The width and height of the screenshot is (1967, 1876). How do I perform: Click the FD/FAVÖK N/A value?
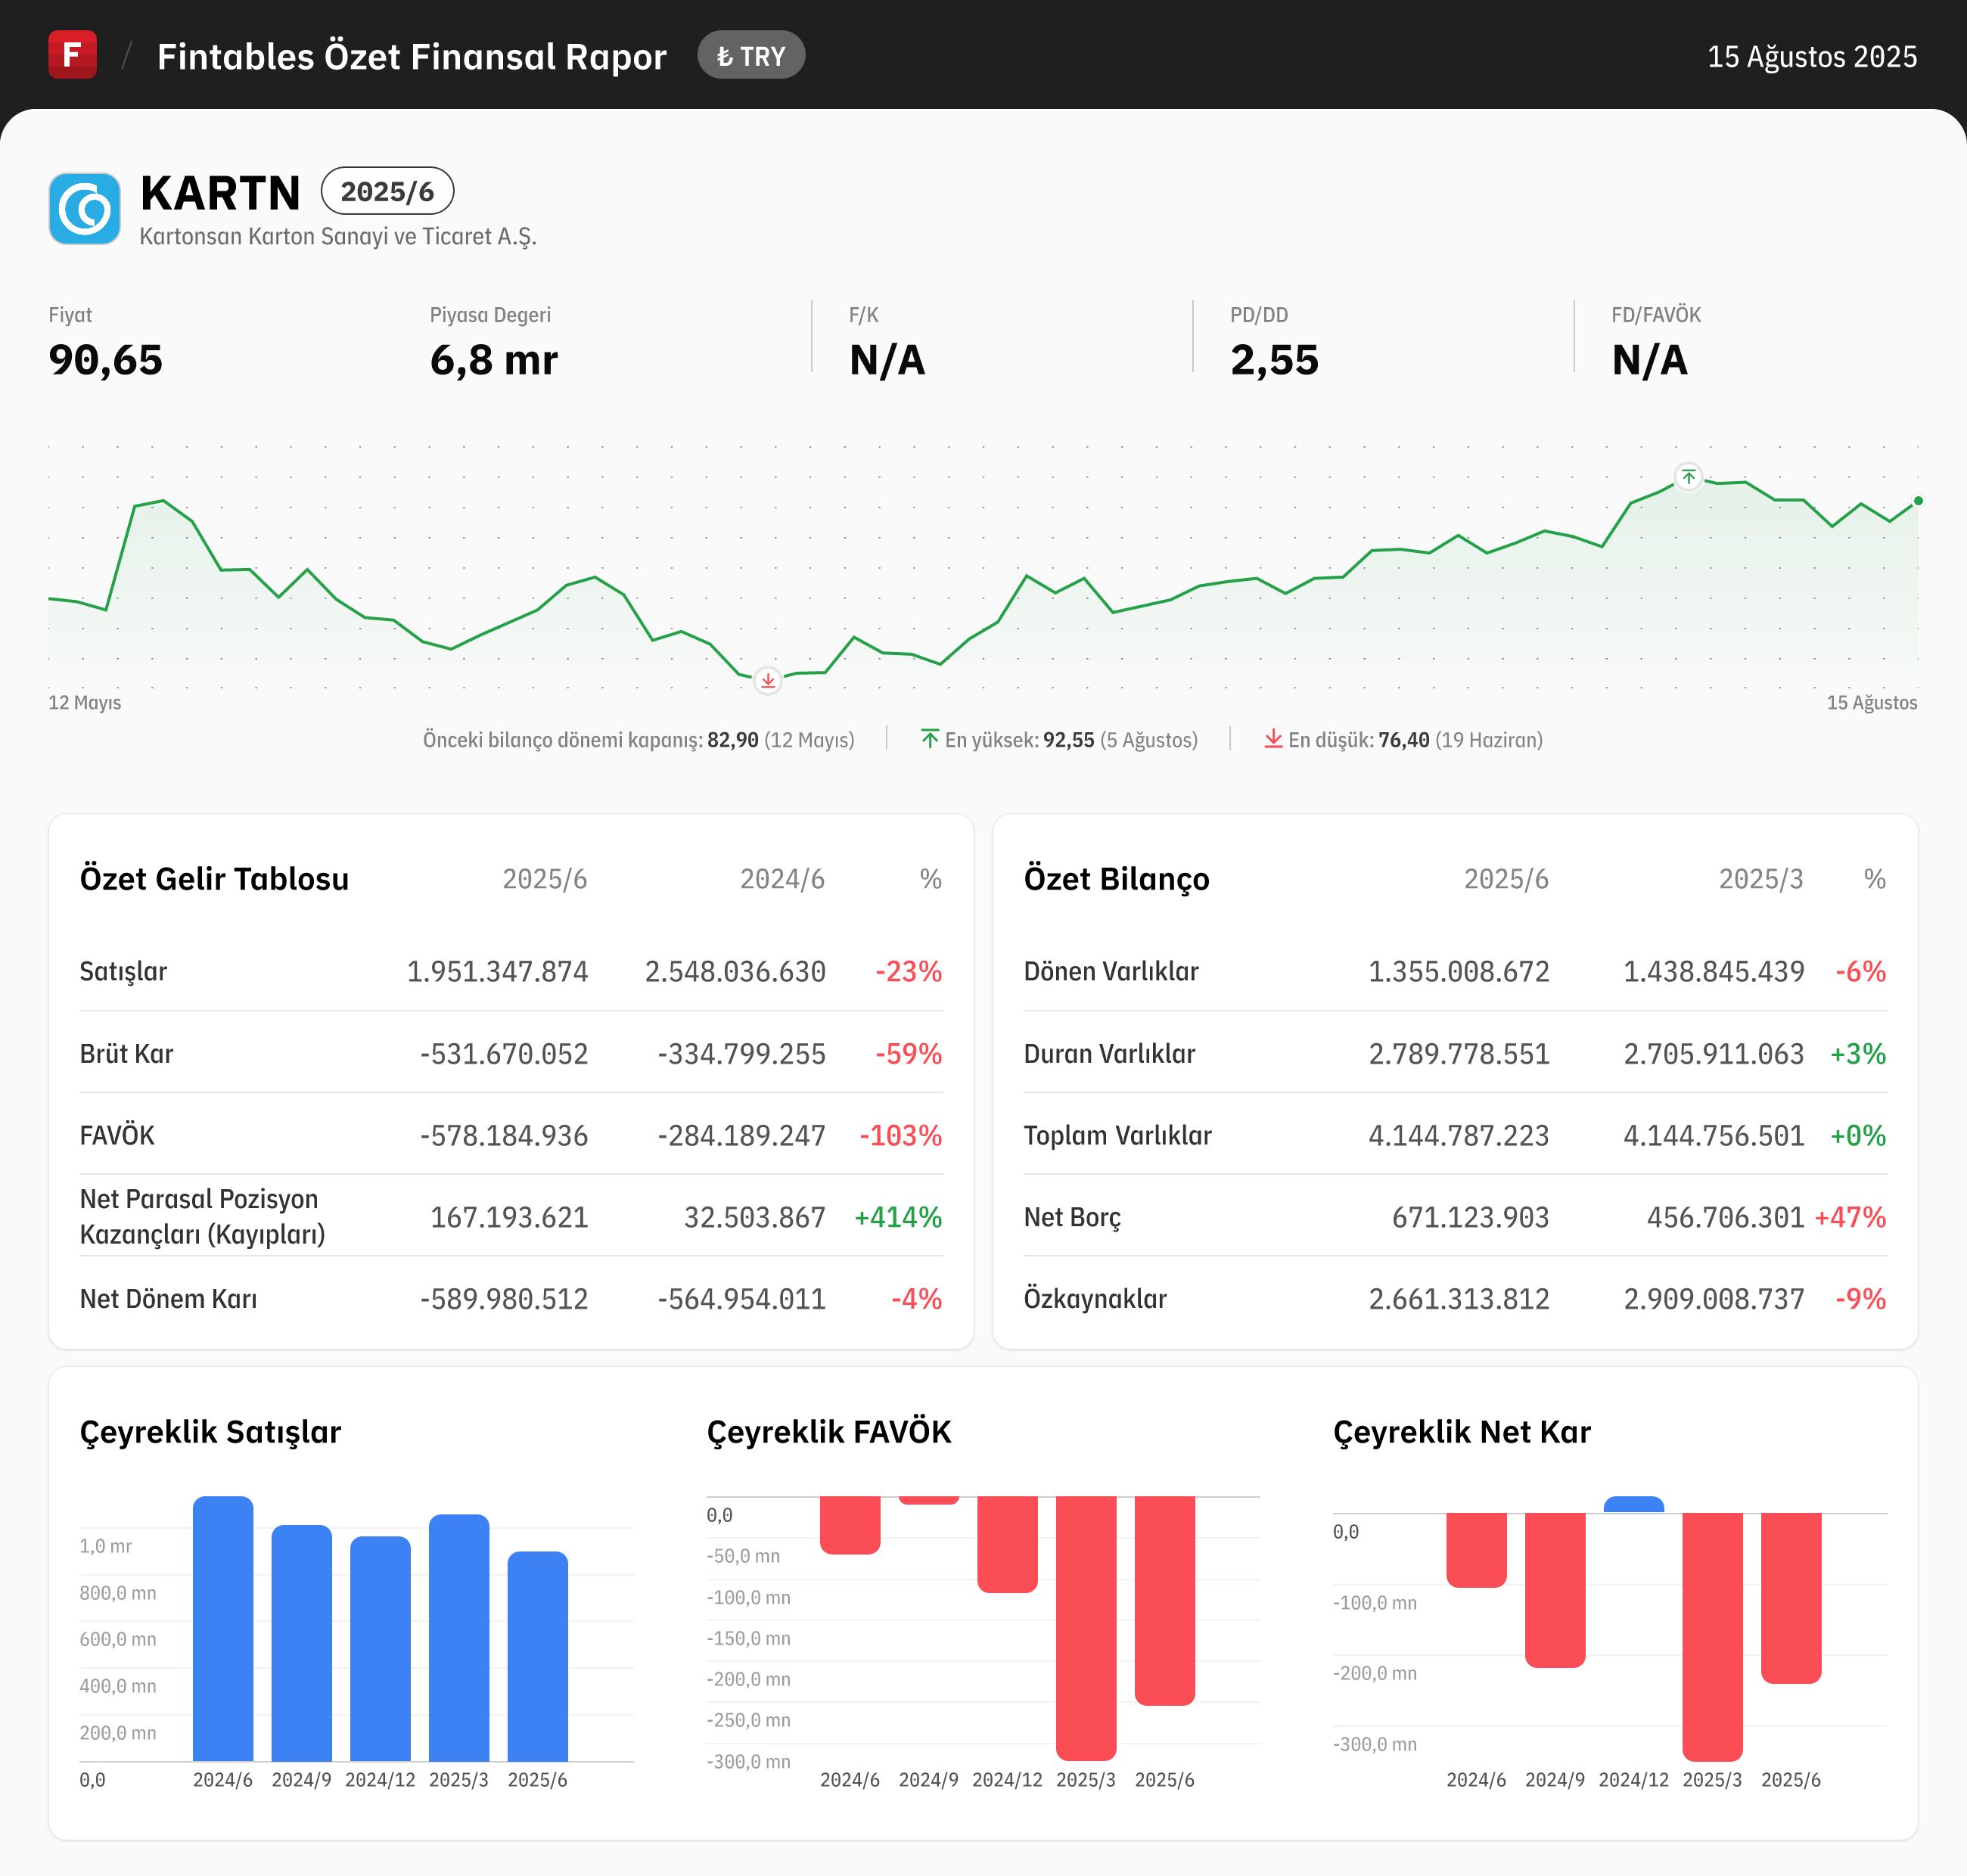point(1649,360)
